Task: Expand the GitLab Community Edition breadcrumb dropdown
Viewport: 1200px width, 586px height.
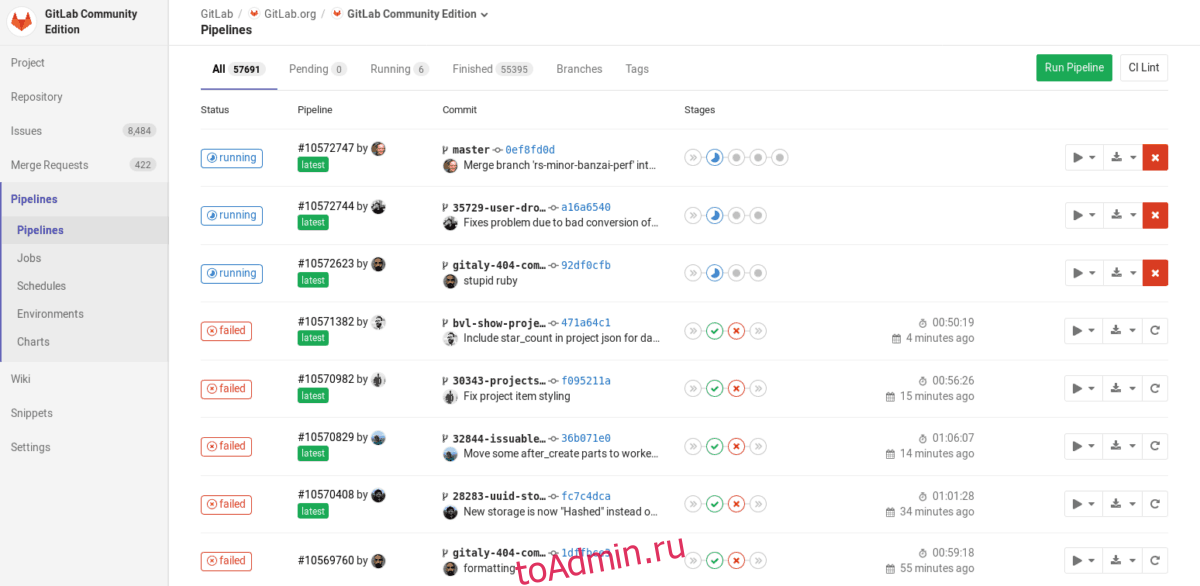Action: tap(485, 14)
